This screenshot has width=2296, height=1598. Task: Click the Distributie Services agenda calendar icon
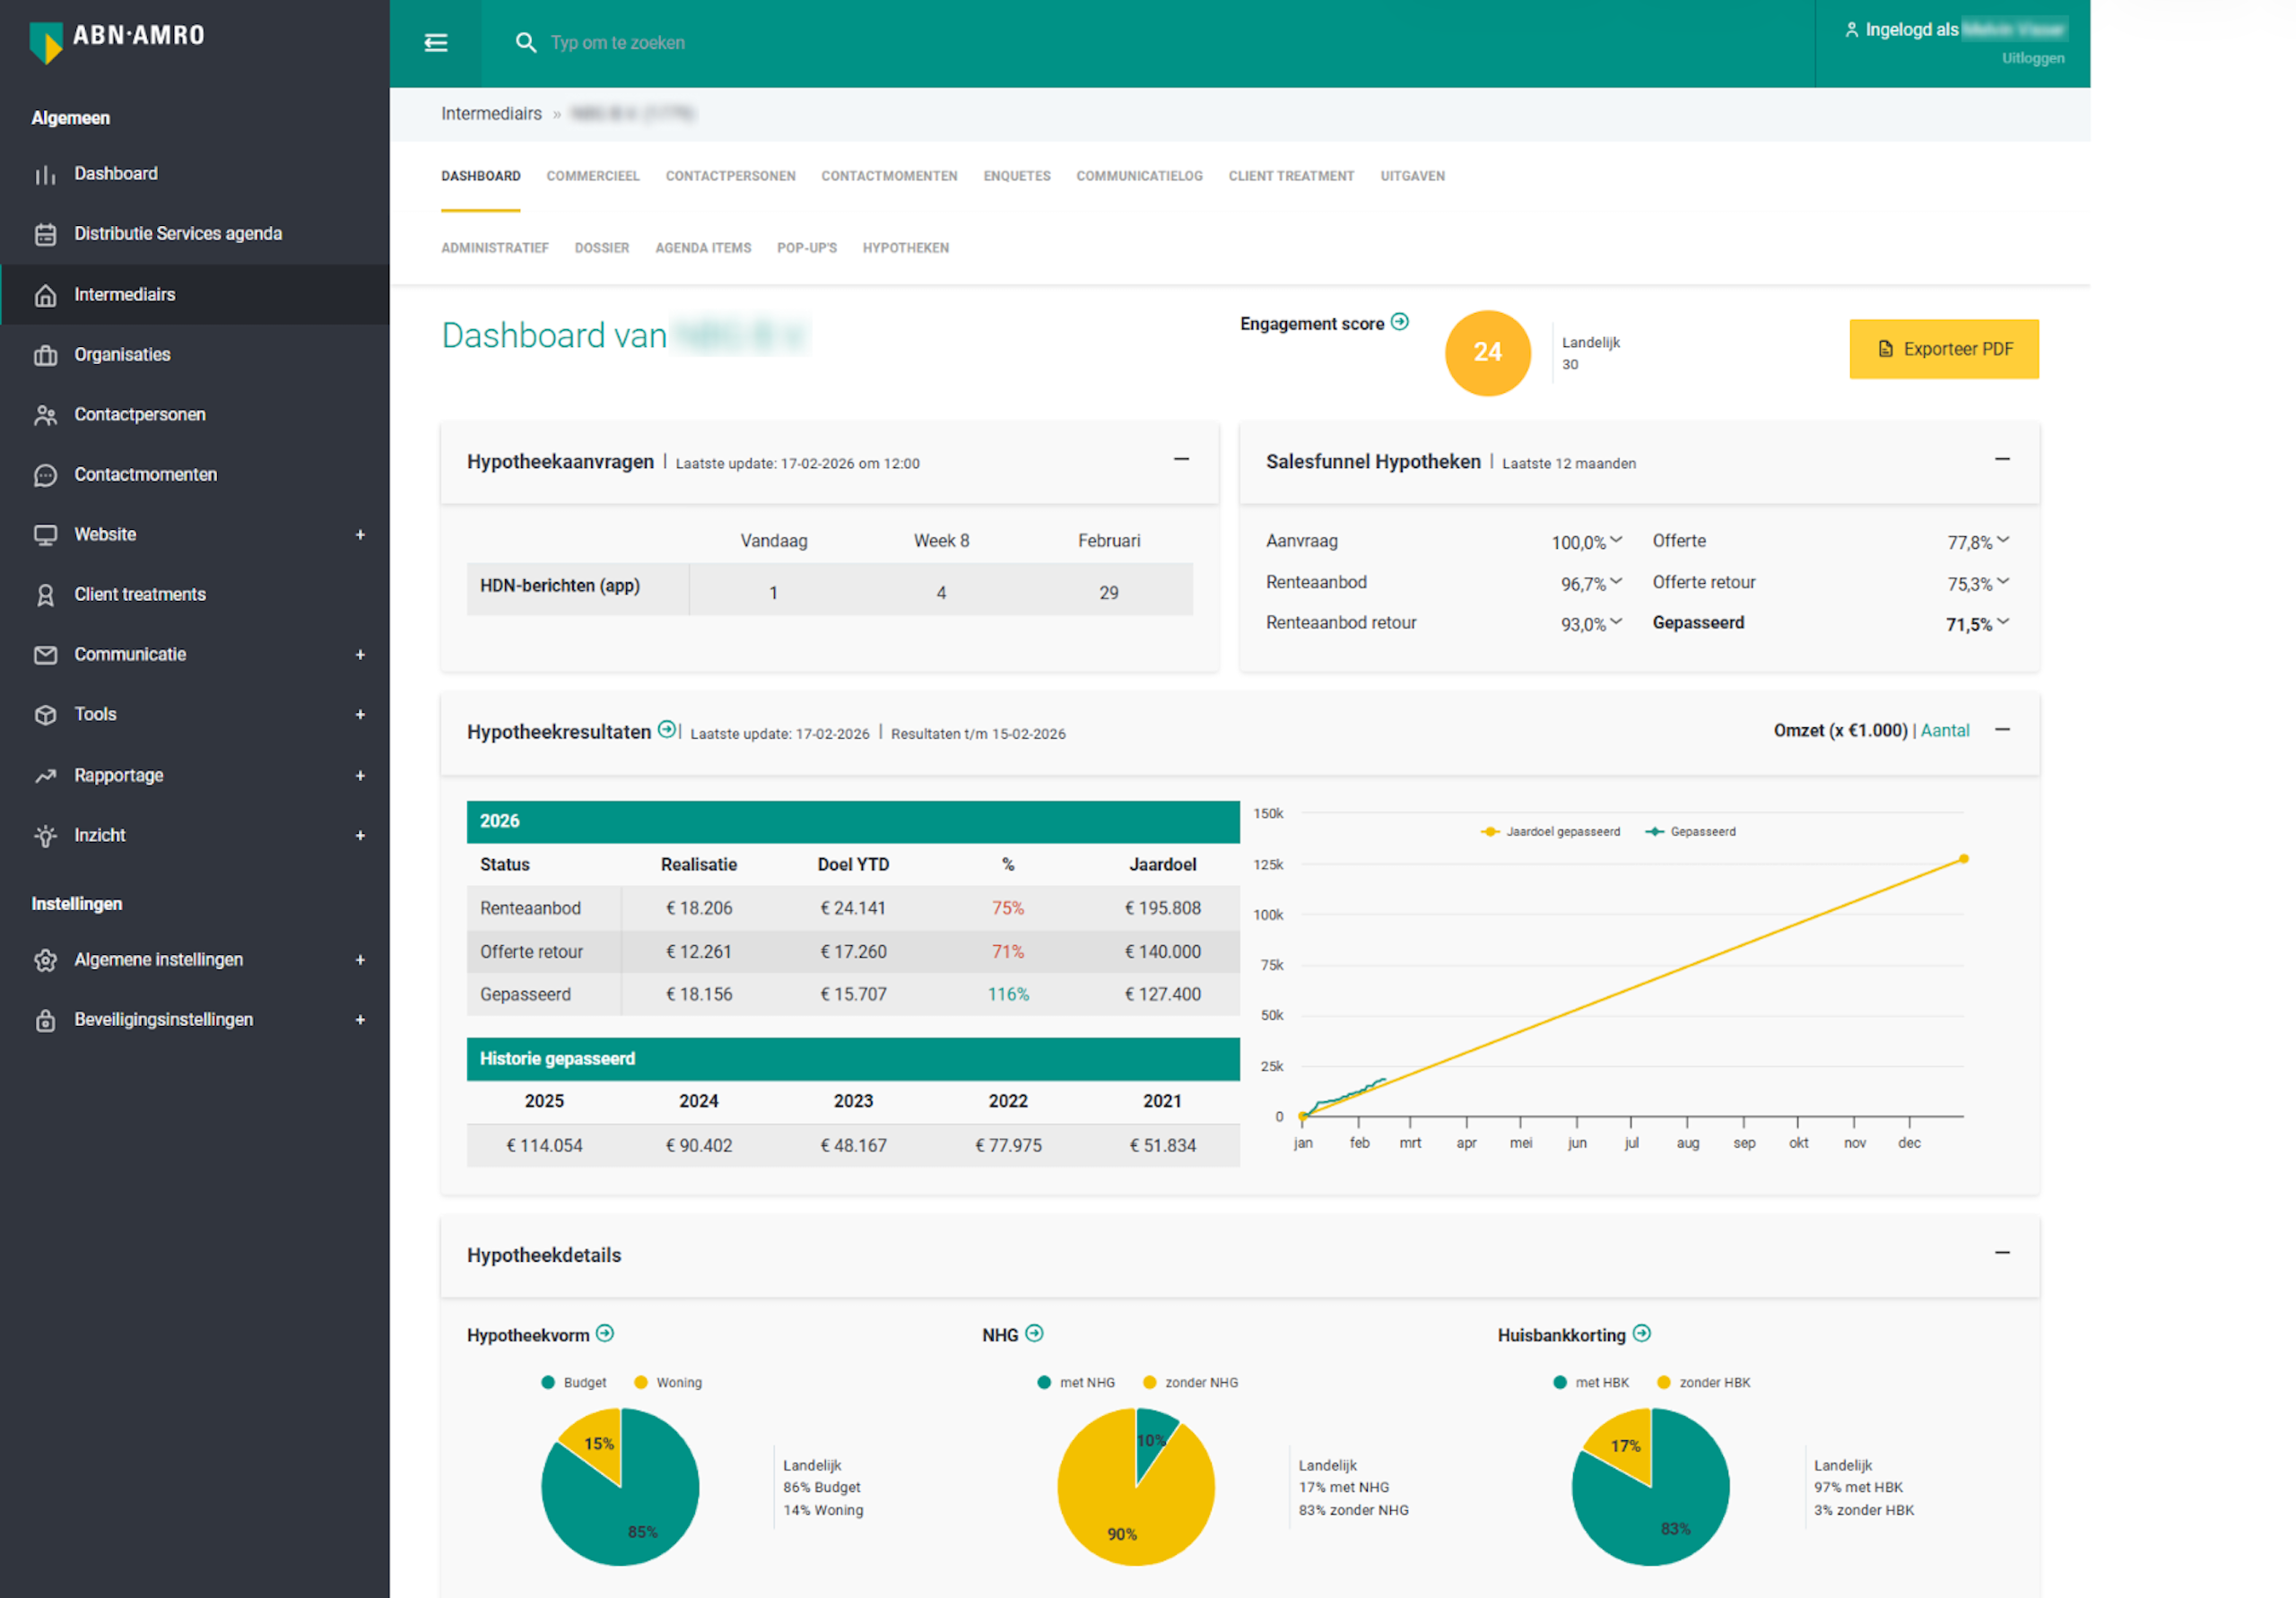point(45,235)
